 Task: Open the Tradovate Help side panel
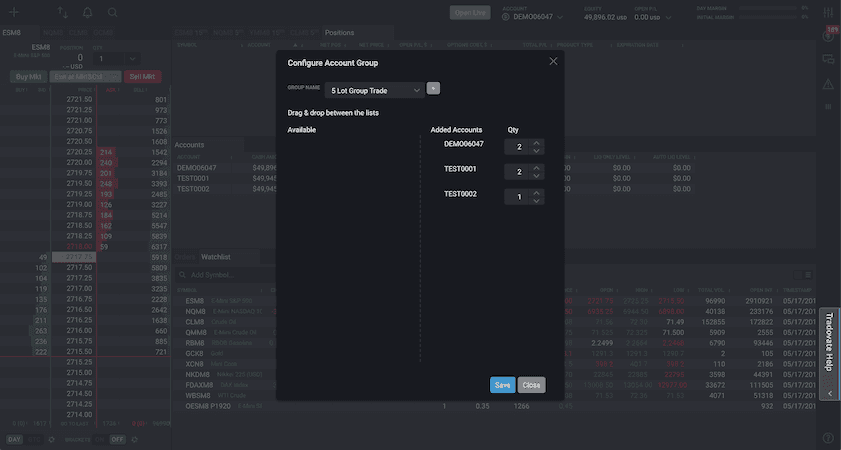coord(829,342)
